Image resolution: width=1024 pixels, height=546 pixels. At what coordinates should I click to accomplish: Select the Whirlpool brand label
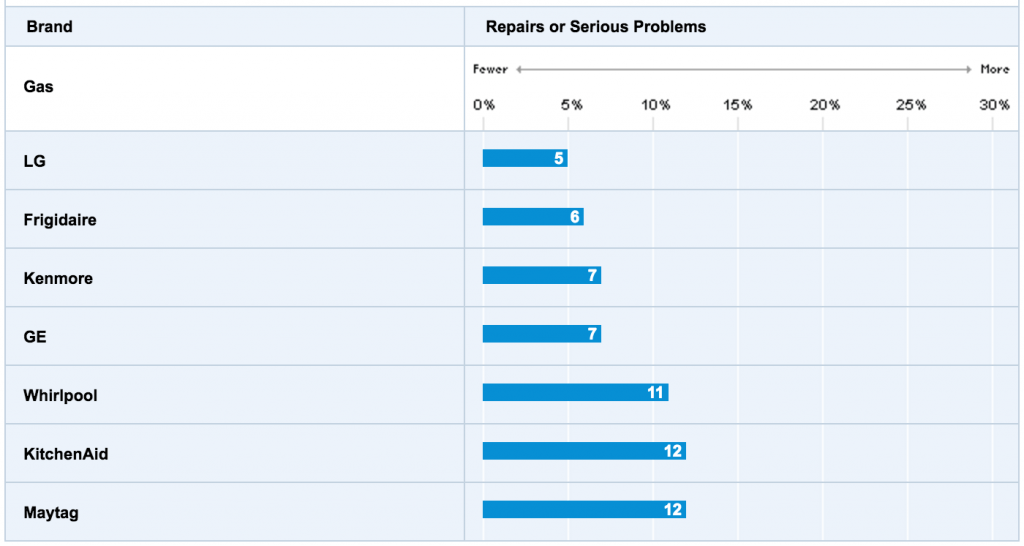point(60,396)
